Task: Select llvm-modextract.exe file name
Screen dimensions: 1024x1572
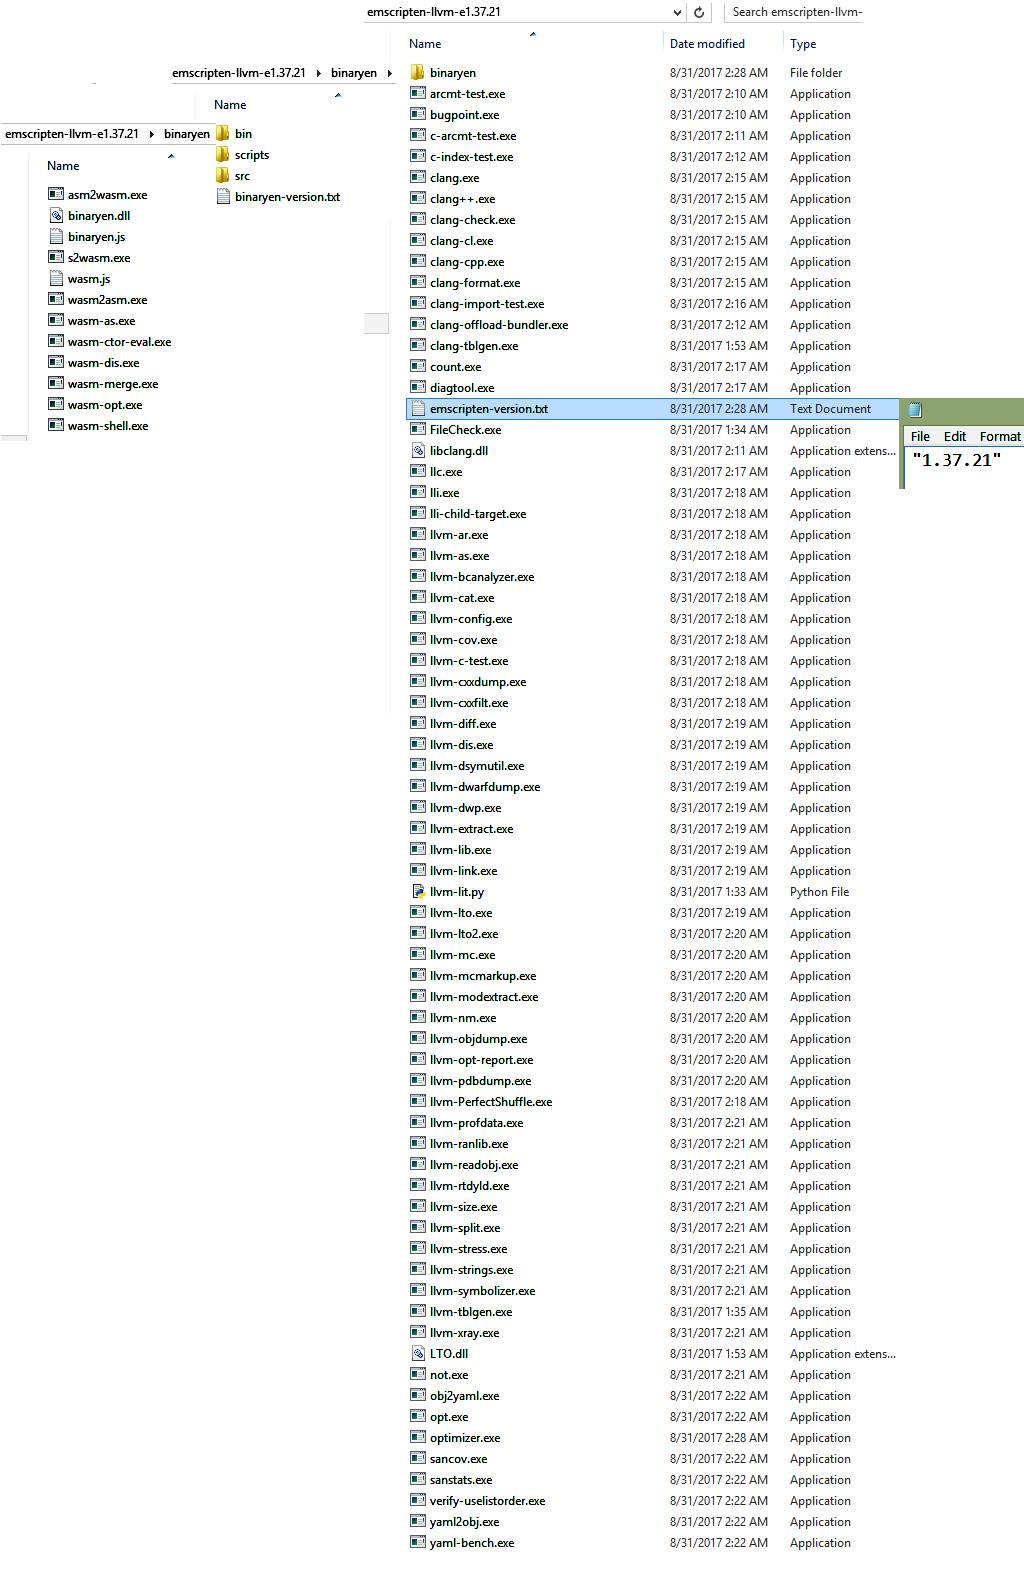Action: click(x=484, y=997)
